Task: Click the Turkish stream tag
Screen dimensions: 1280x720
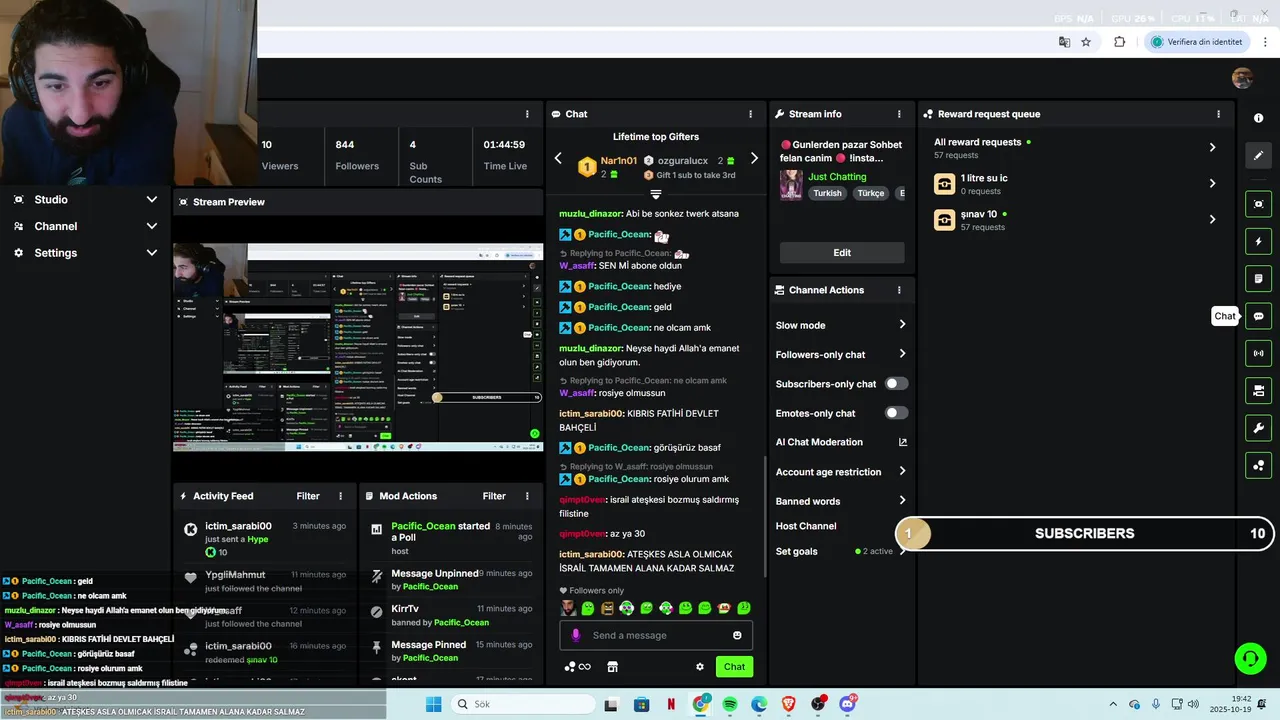Action: pyautogui.click(x=827, y=193)
